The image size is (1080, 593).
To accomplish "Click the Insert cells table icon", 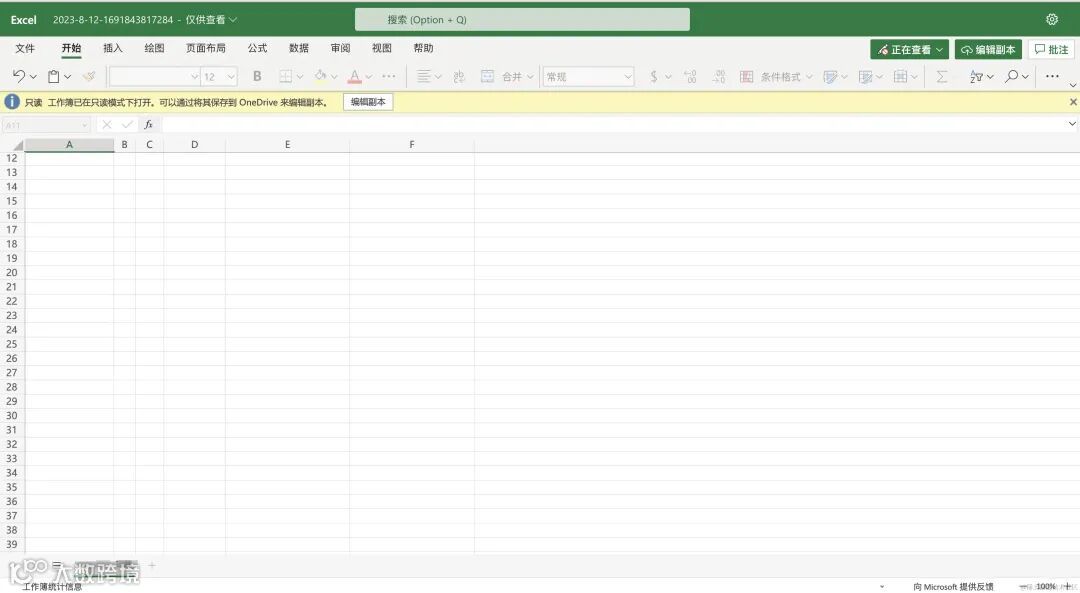I will [900, 76].
